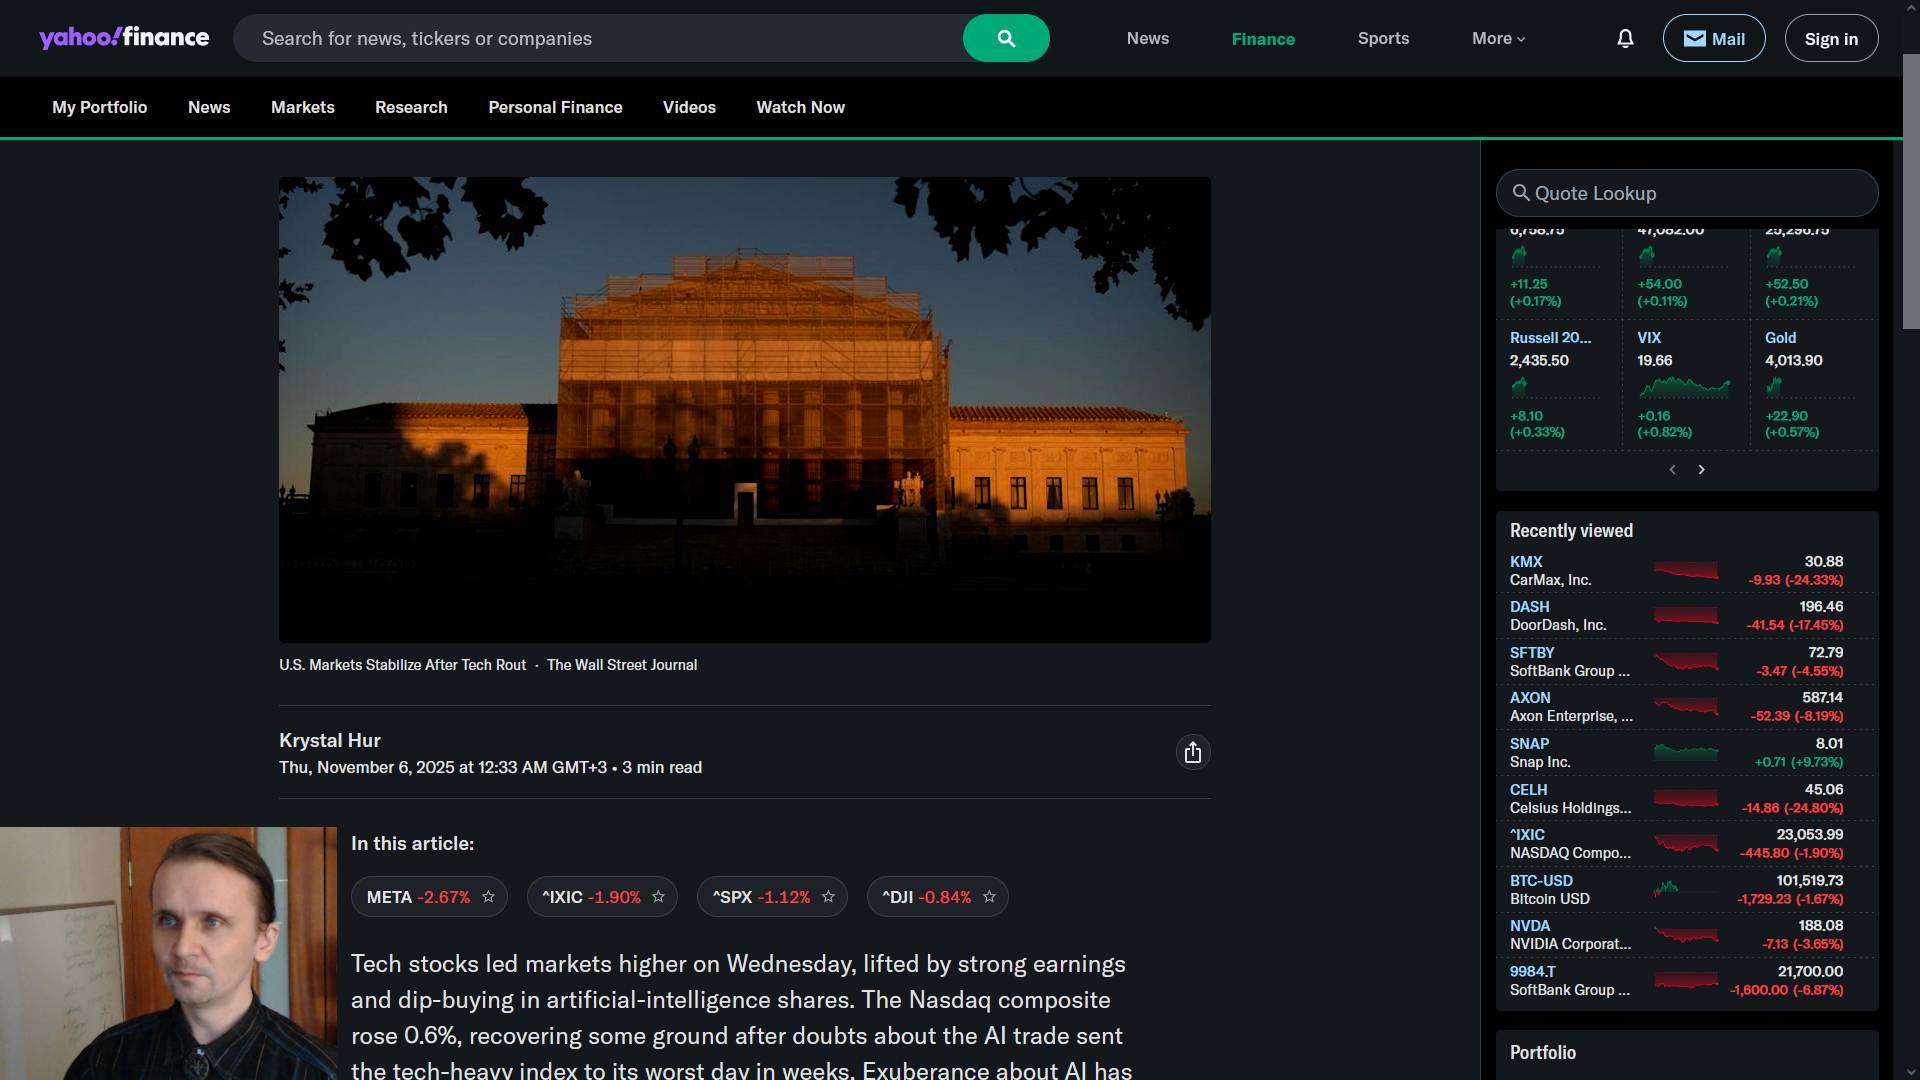Toggle the META watchlist star

click(x=488, y=897)
